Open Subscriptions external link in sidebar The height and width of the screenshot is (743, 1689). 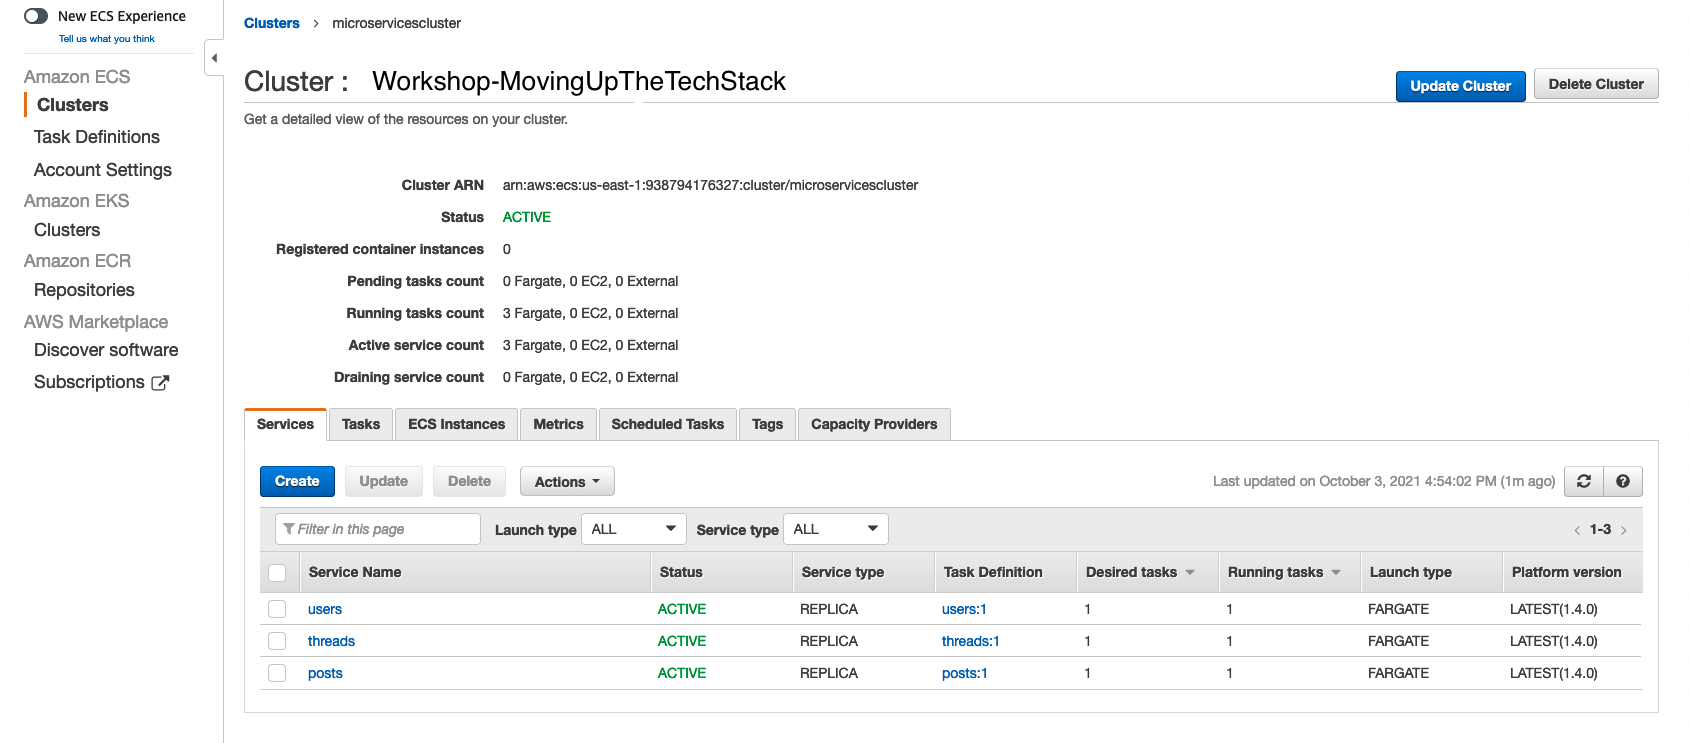click(101, 382)
